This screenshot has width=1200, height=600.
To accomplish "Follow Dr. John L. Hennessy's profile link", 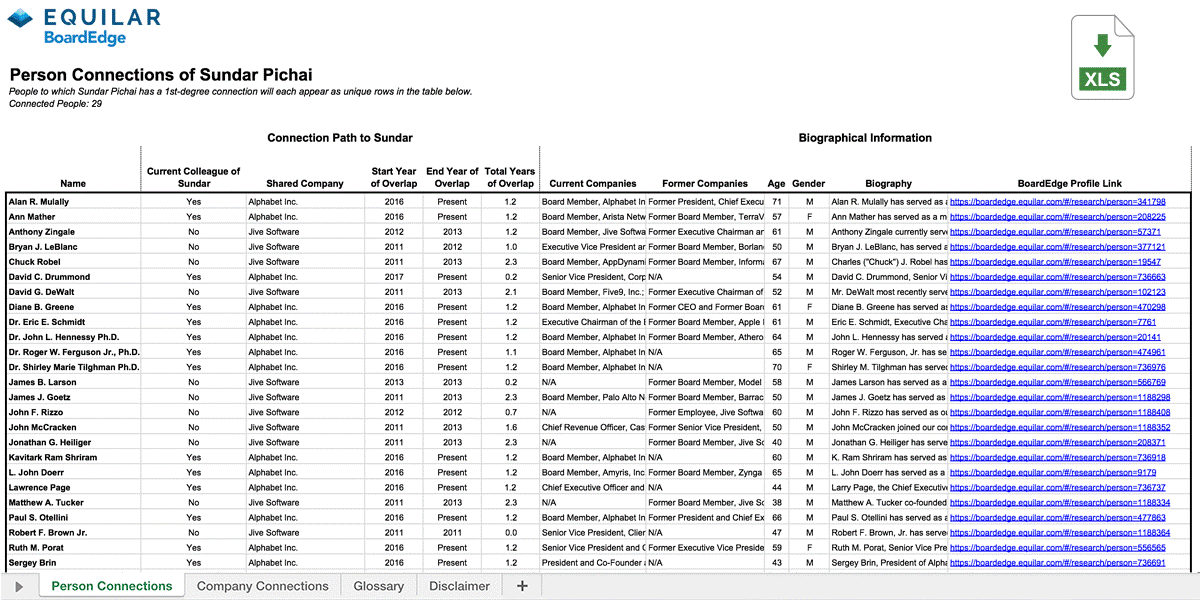I will [x=1055, y=337].
